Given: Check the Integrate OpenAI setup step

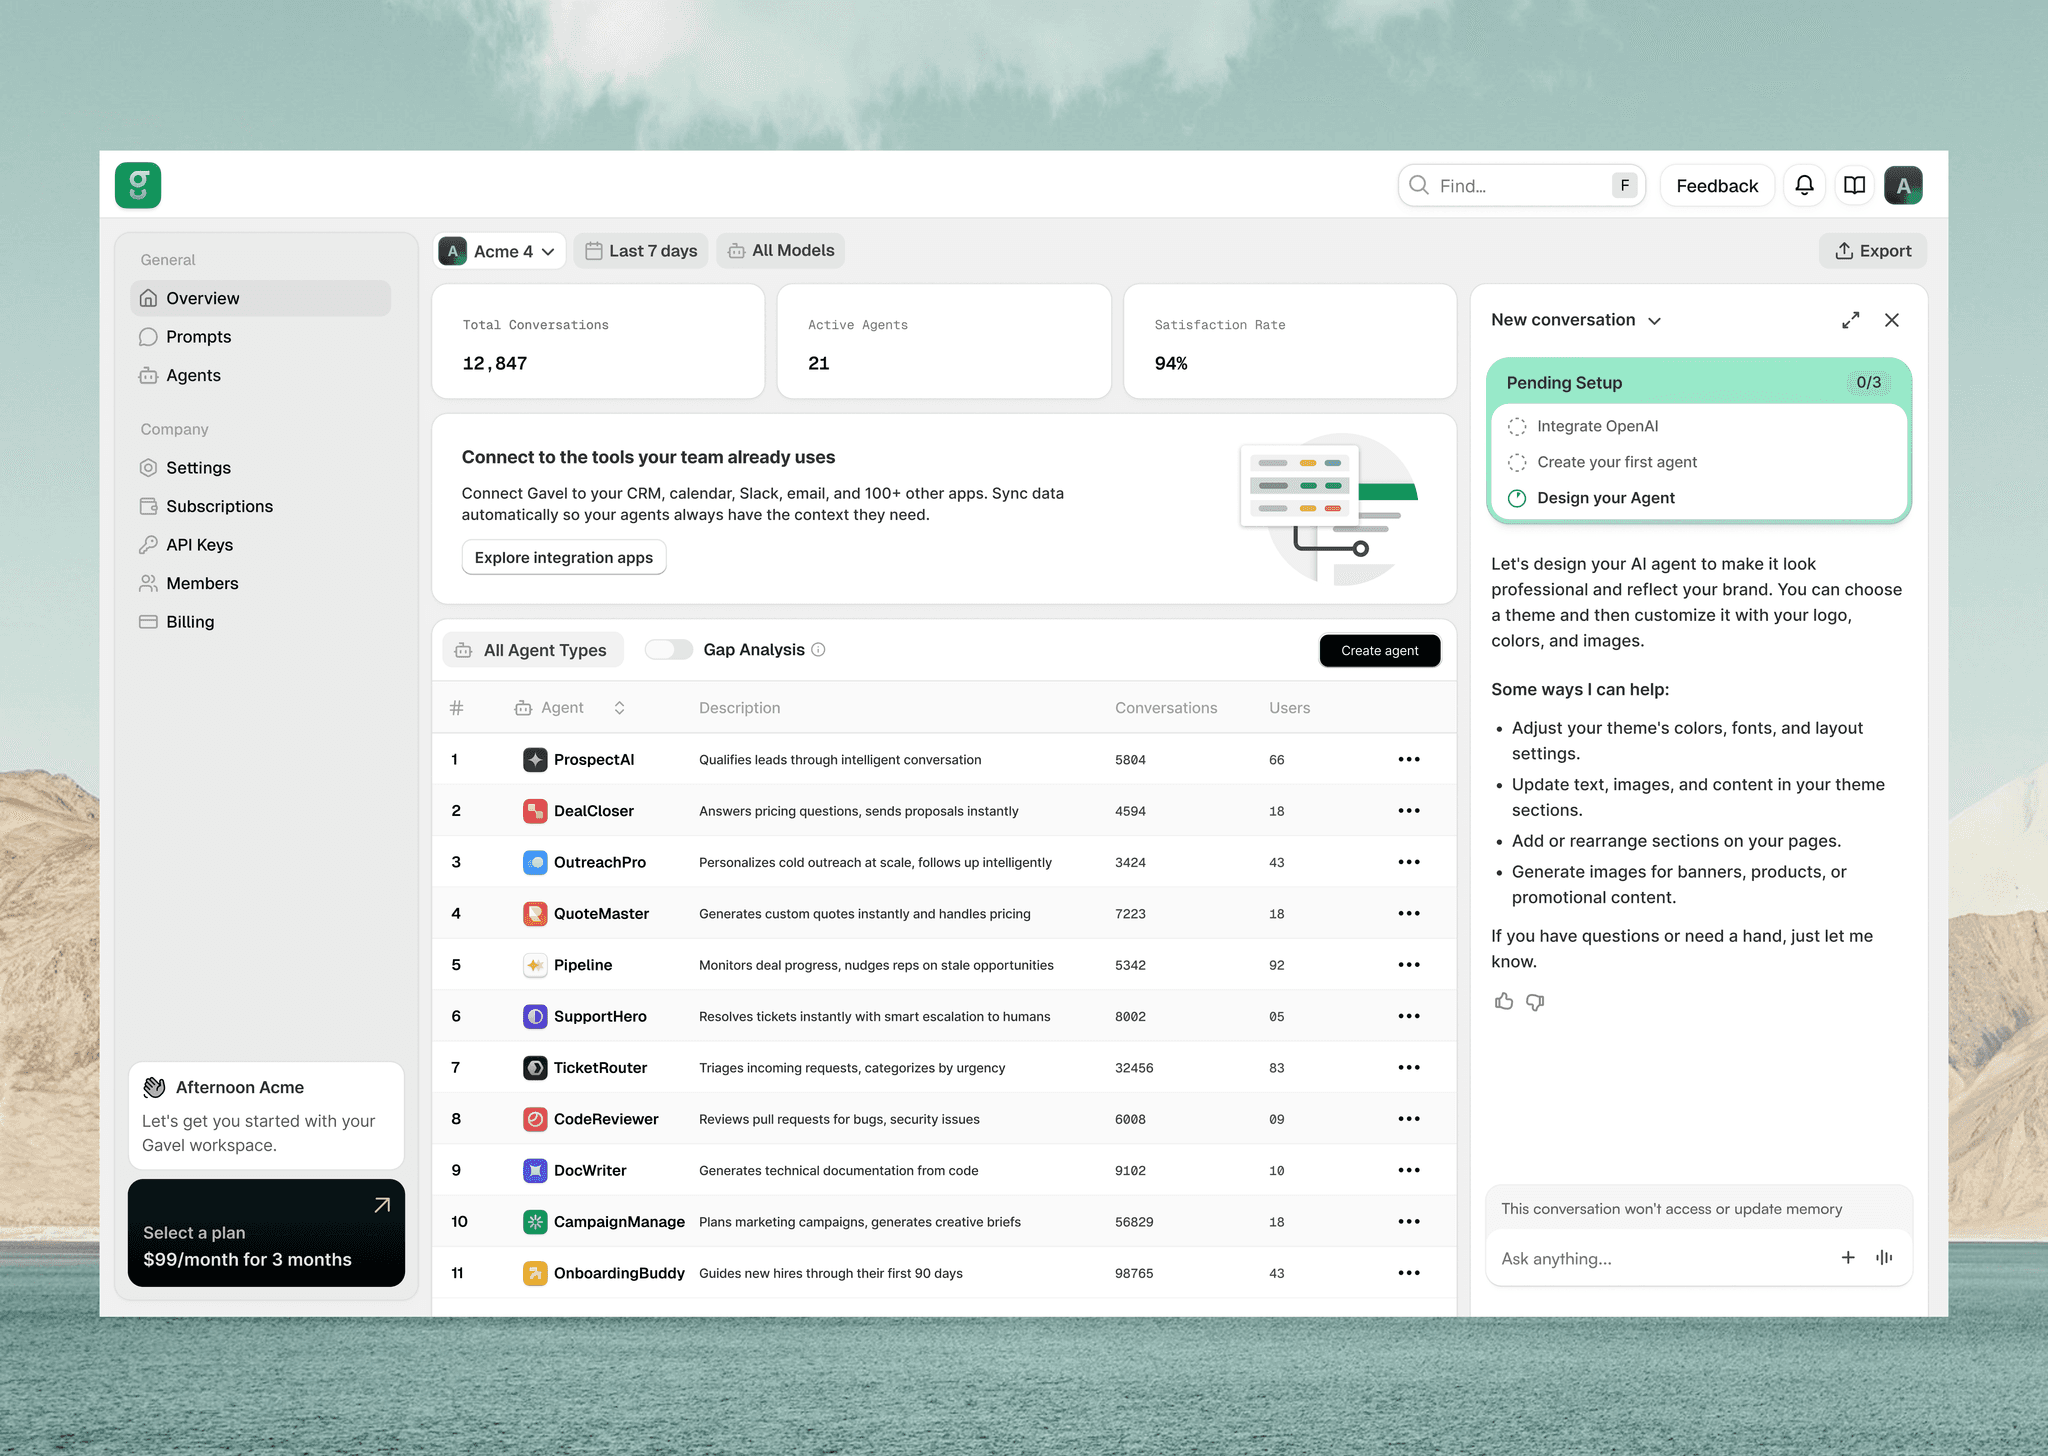Looking at the screenshot, I should 1517,426.
